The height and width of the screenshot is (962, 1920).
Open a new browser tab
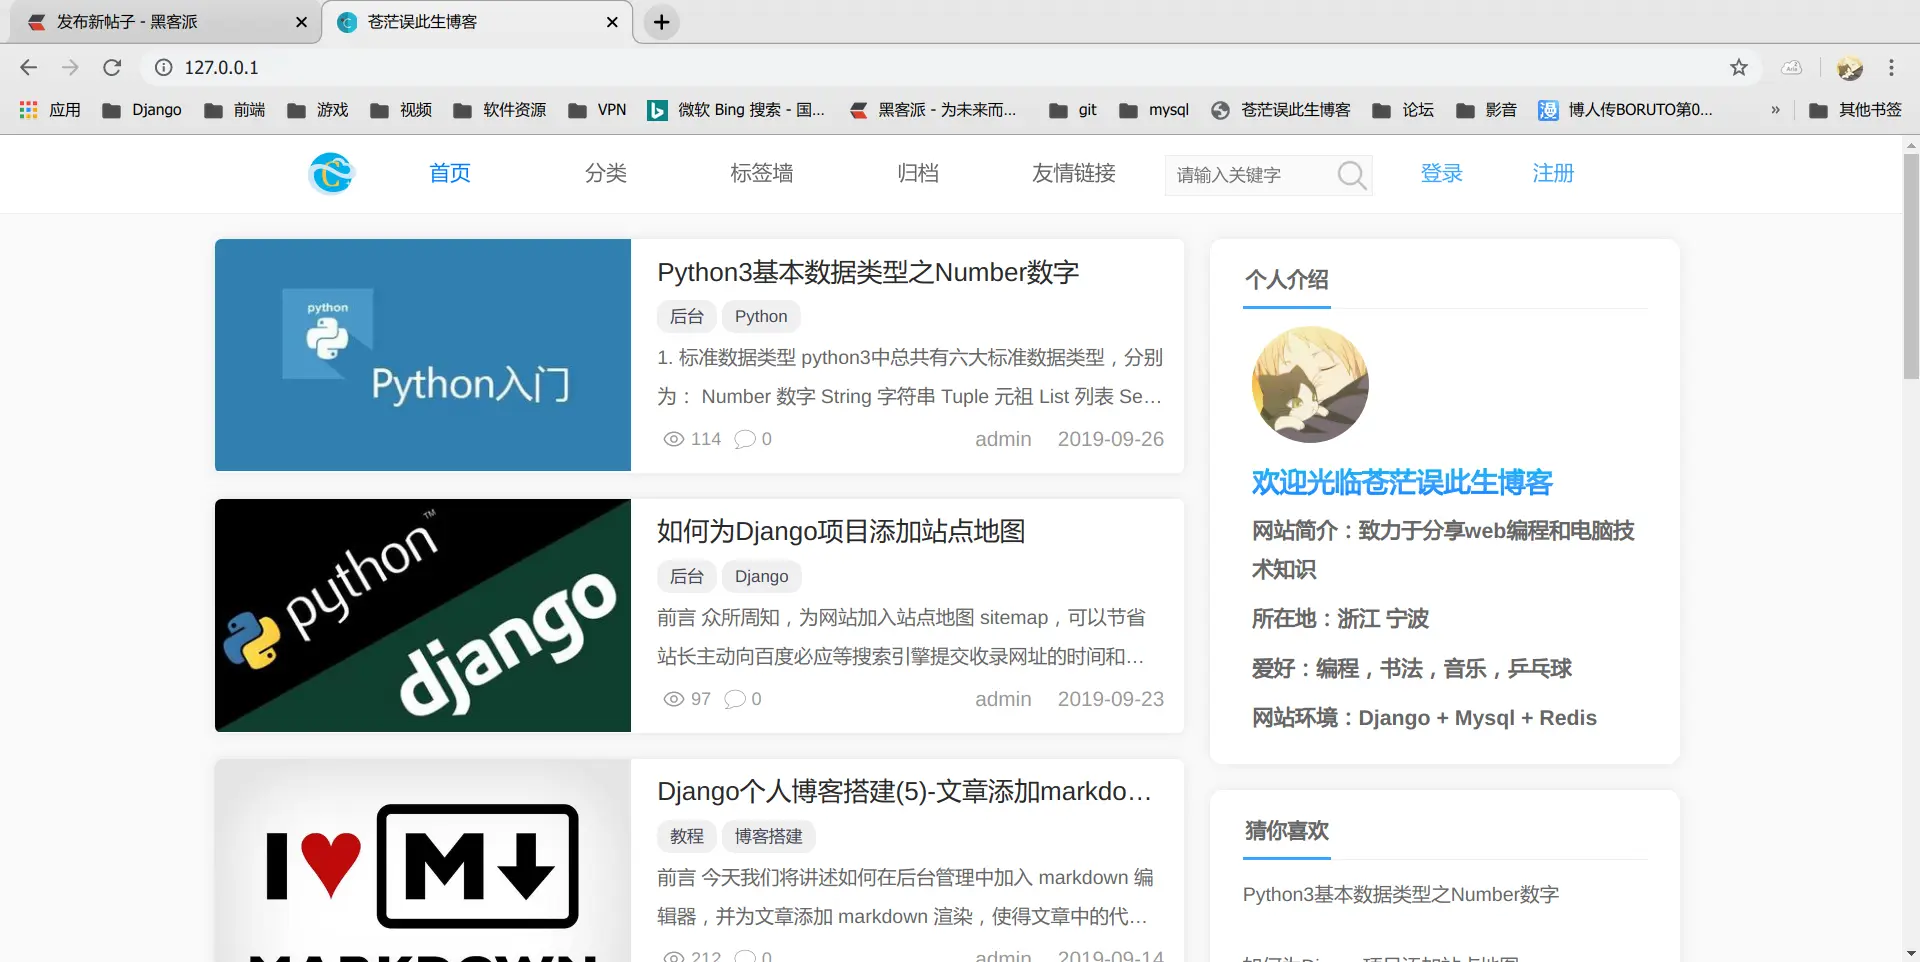click(661, 22)
